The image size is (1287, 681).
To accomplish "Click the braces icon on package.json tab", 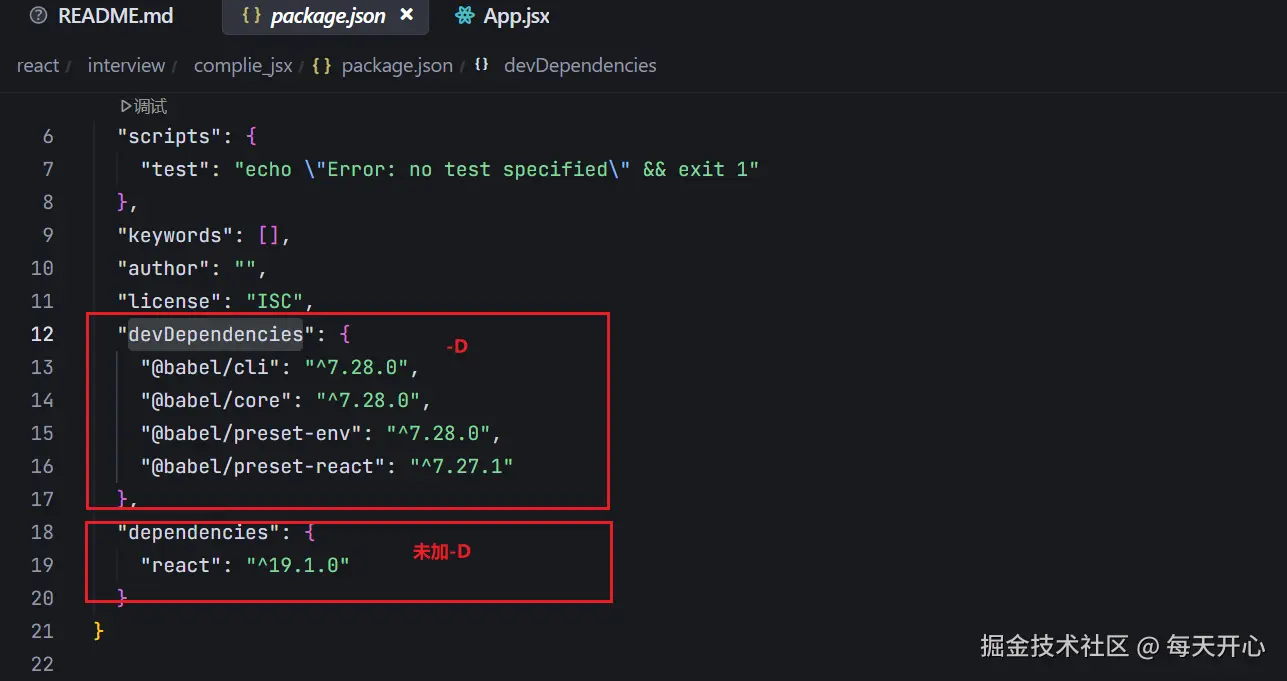I will coord(252,16).
